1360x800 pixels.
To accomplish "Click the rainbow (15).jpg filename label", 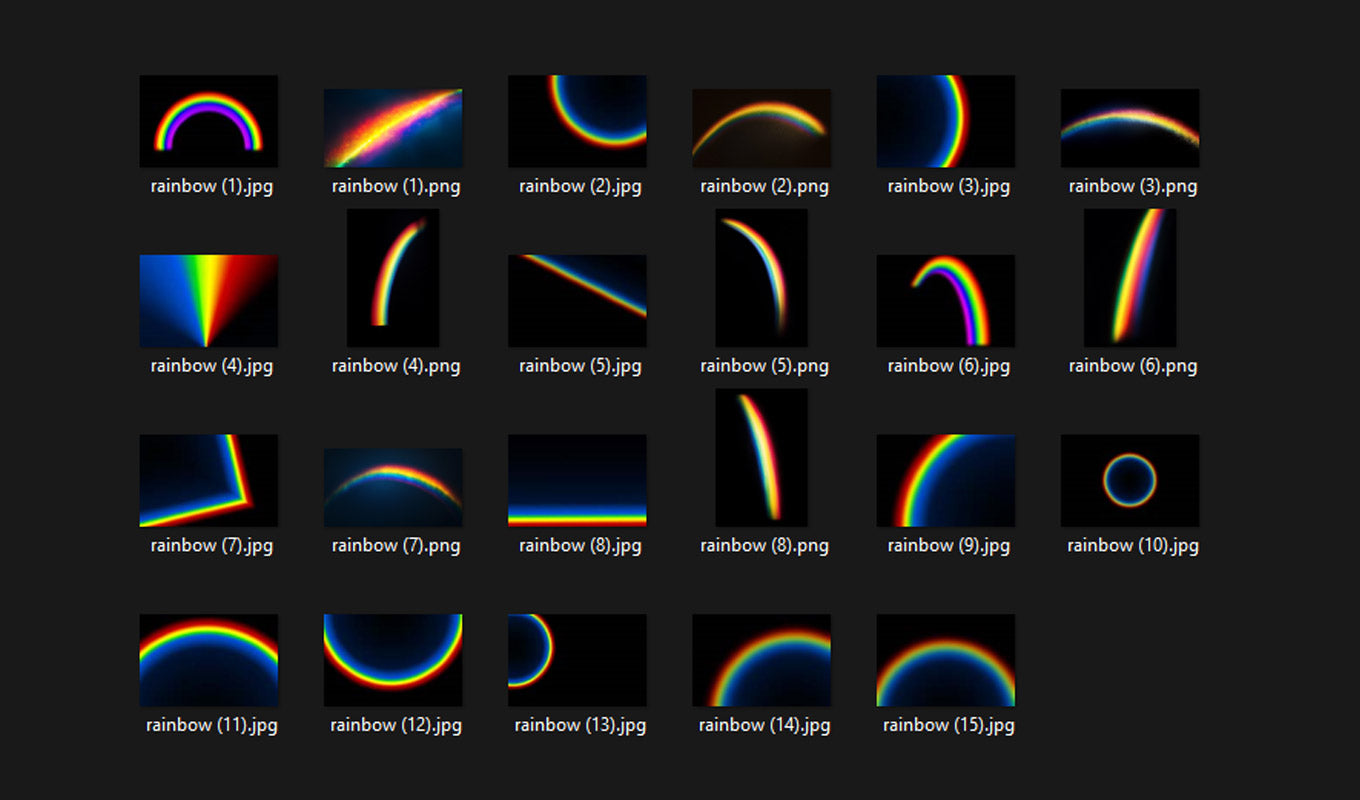I will [x=948, y=726].
